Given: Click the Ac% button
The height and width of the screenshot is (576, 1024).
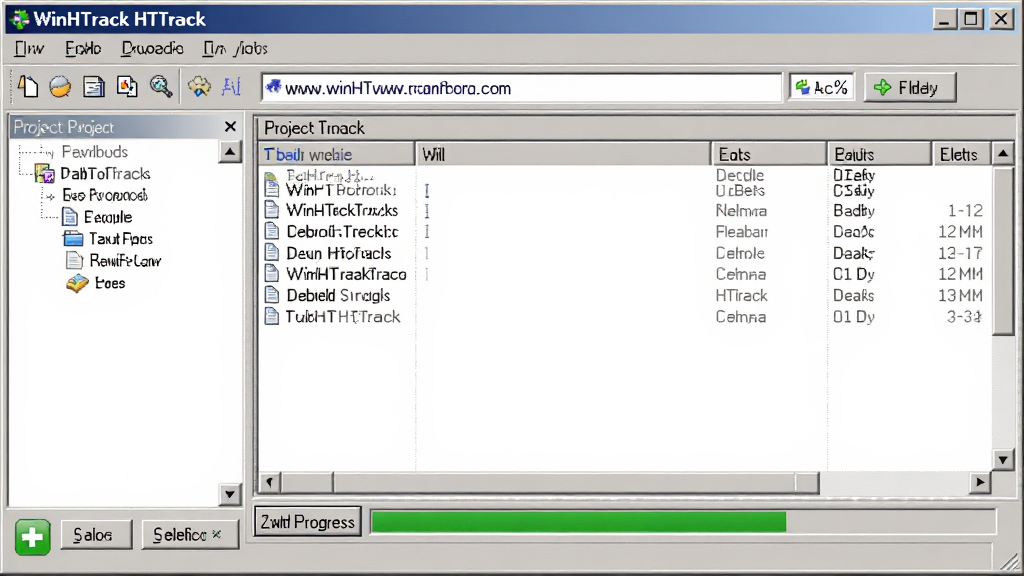Looking at the screenshot, I should pyautogui.click(x=822, y=88).
